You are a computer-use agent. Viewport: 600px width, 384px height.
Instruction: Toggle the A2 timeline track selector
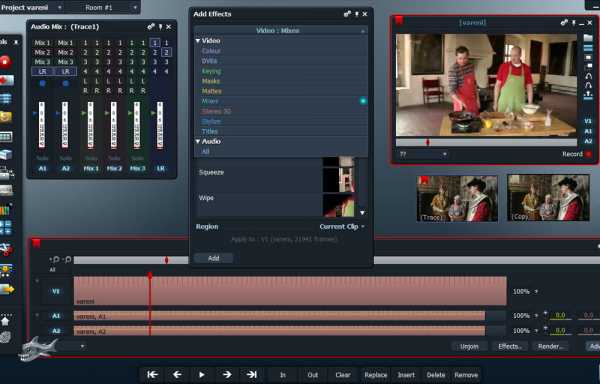pos(56,331)
